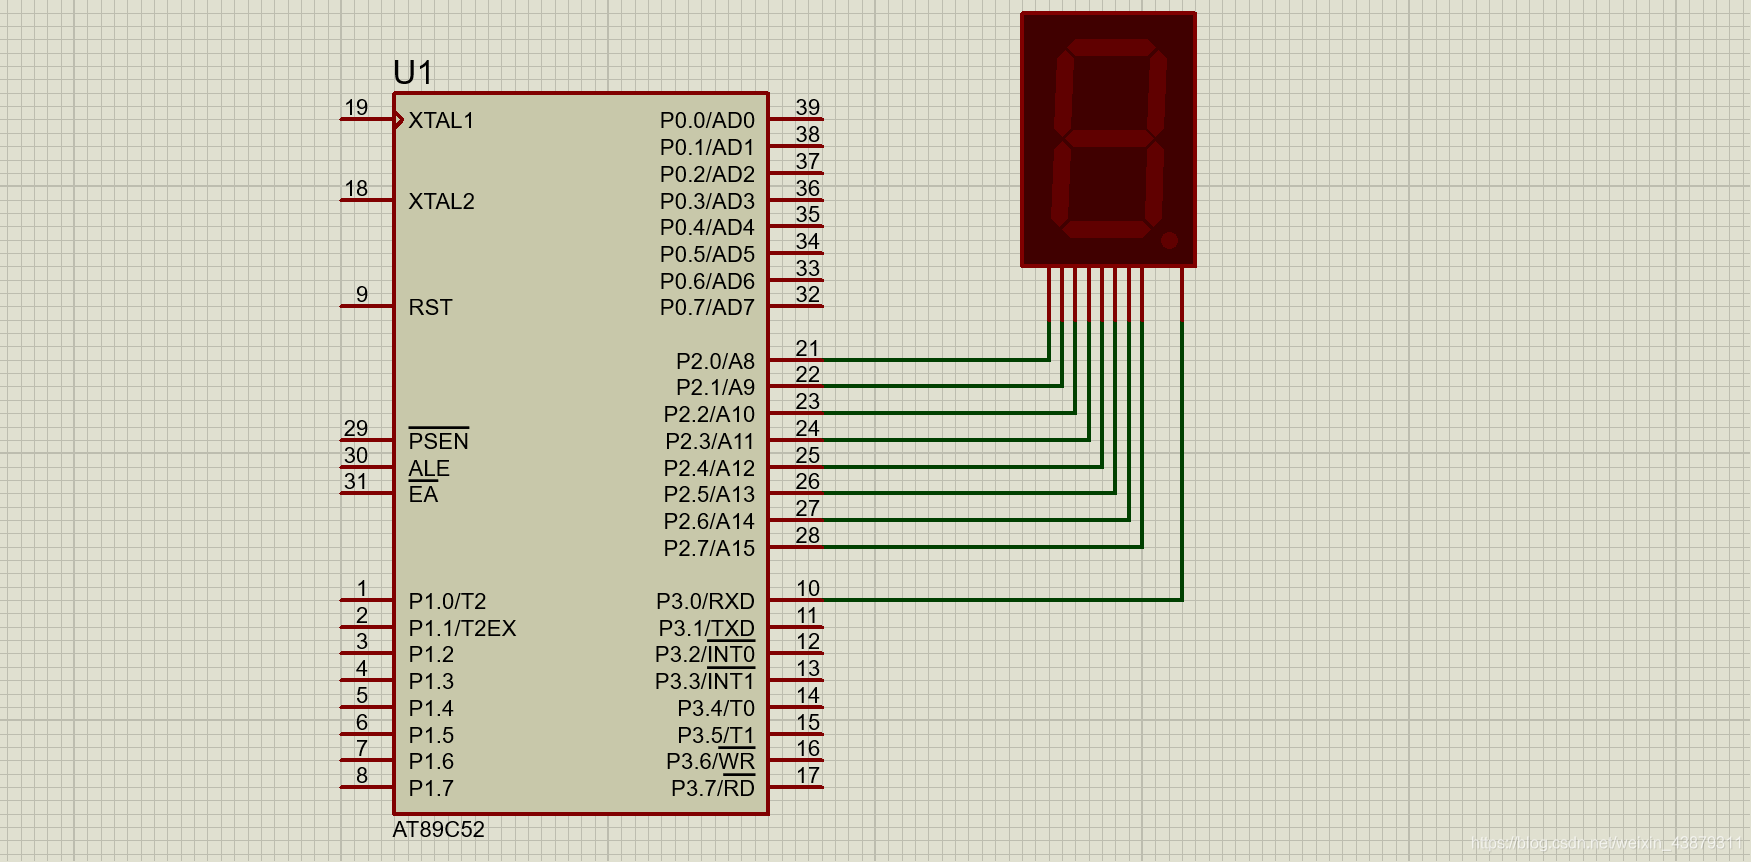Select the horizontal wire leaving pin 21
The width and height of the screenshot is (1751, 862).
tap(935, 359)
